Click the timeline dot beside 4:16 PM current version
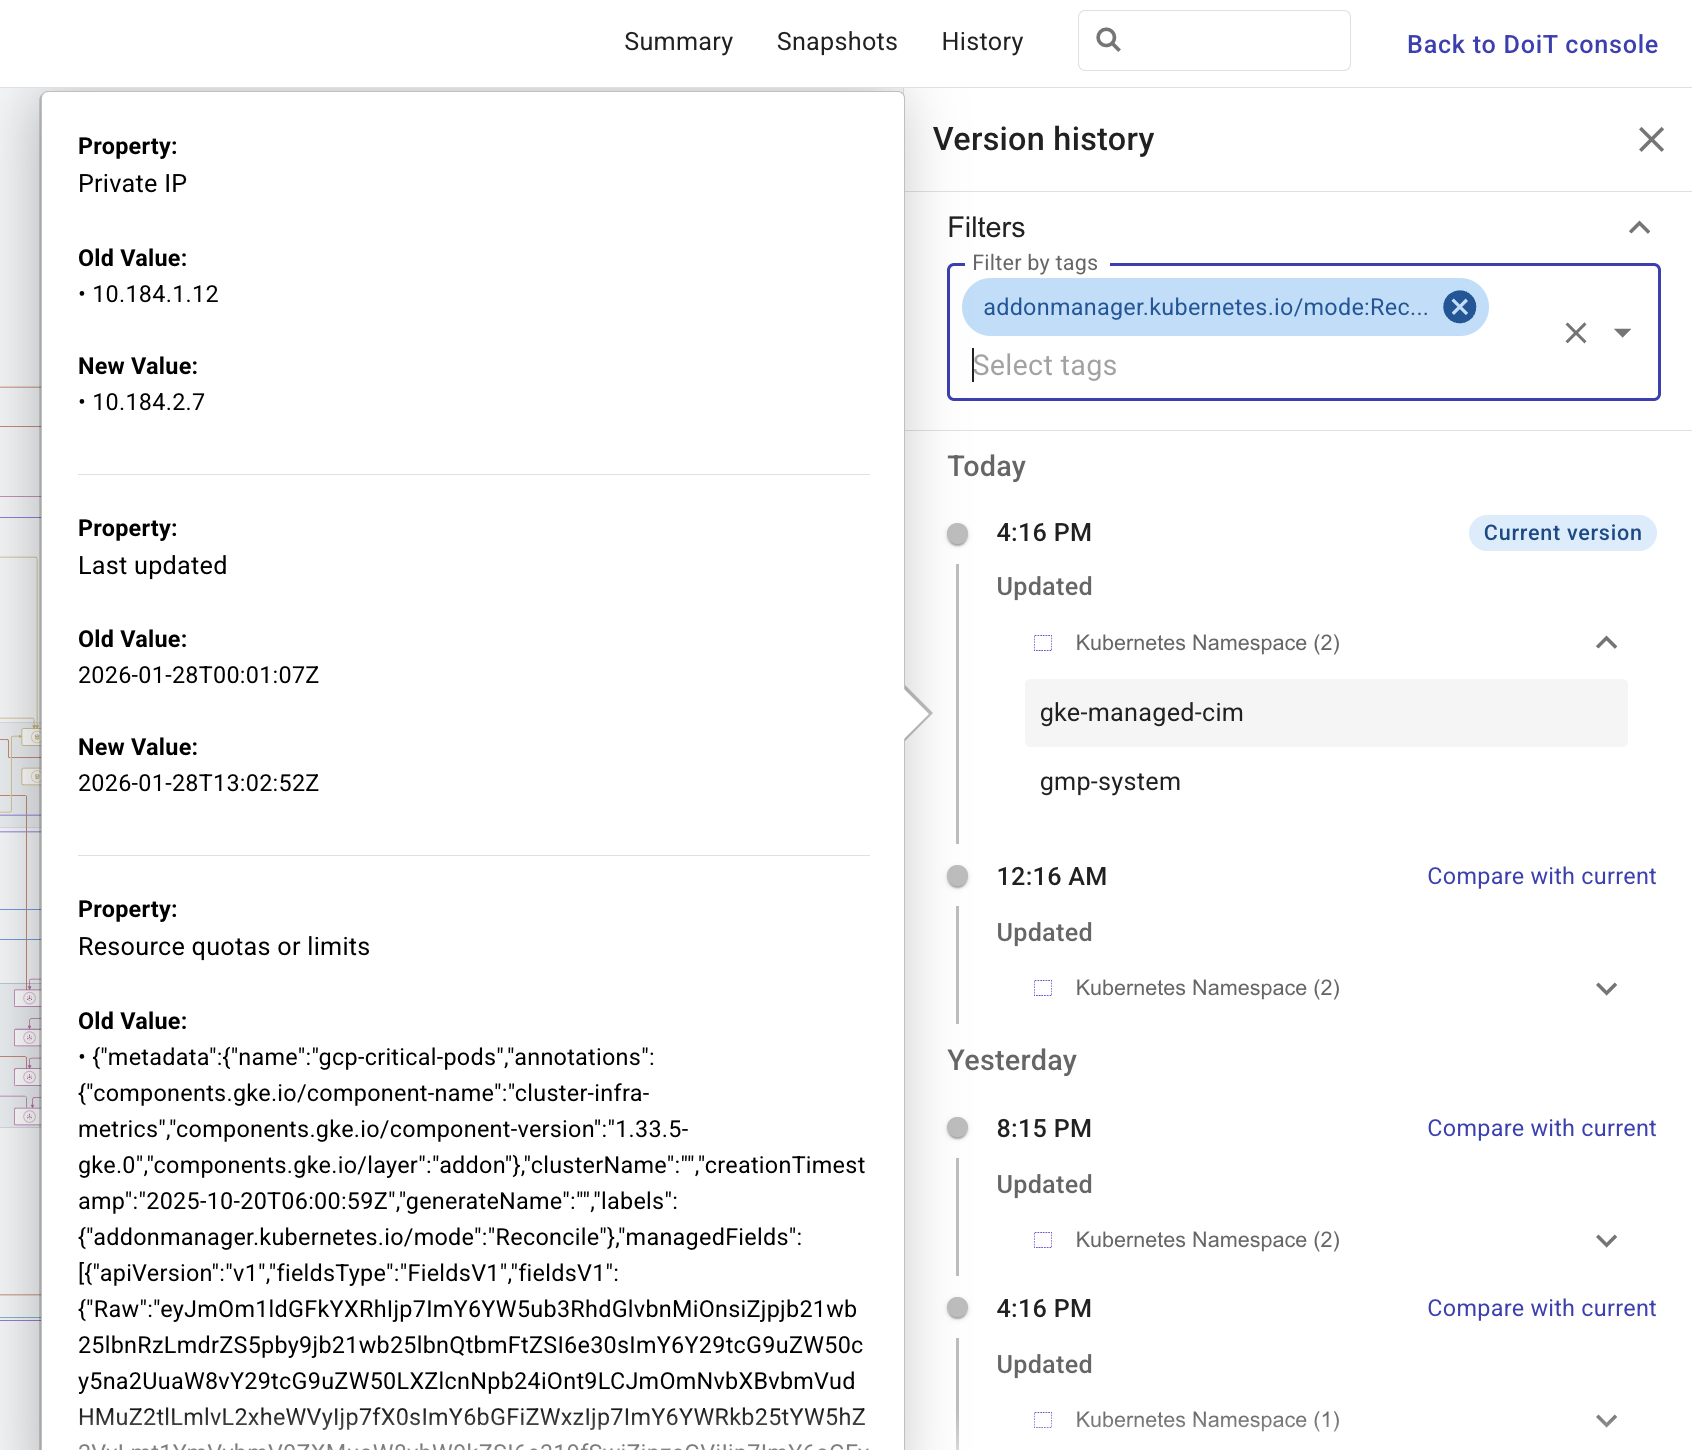Image resolution: width=1692 pixels, height=1450 pixels. point(957,534)
